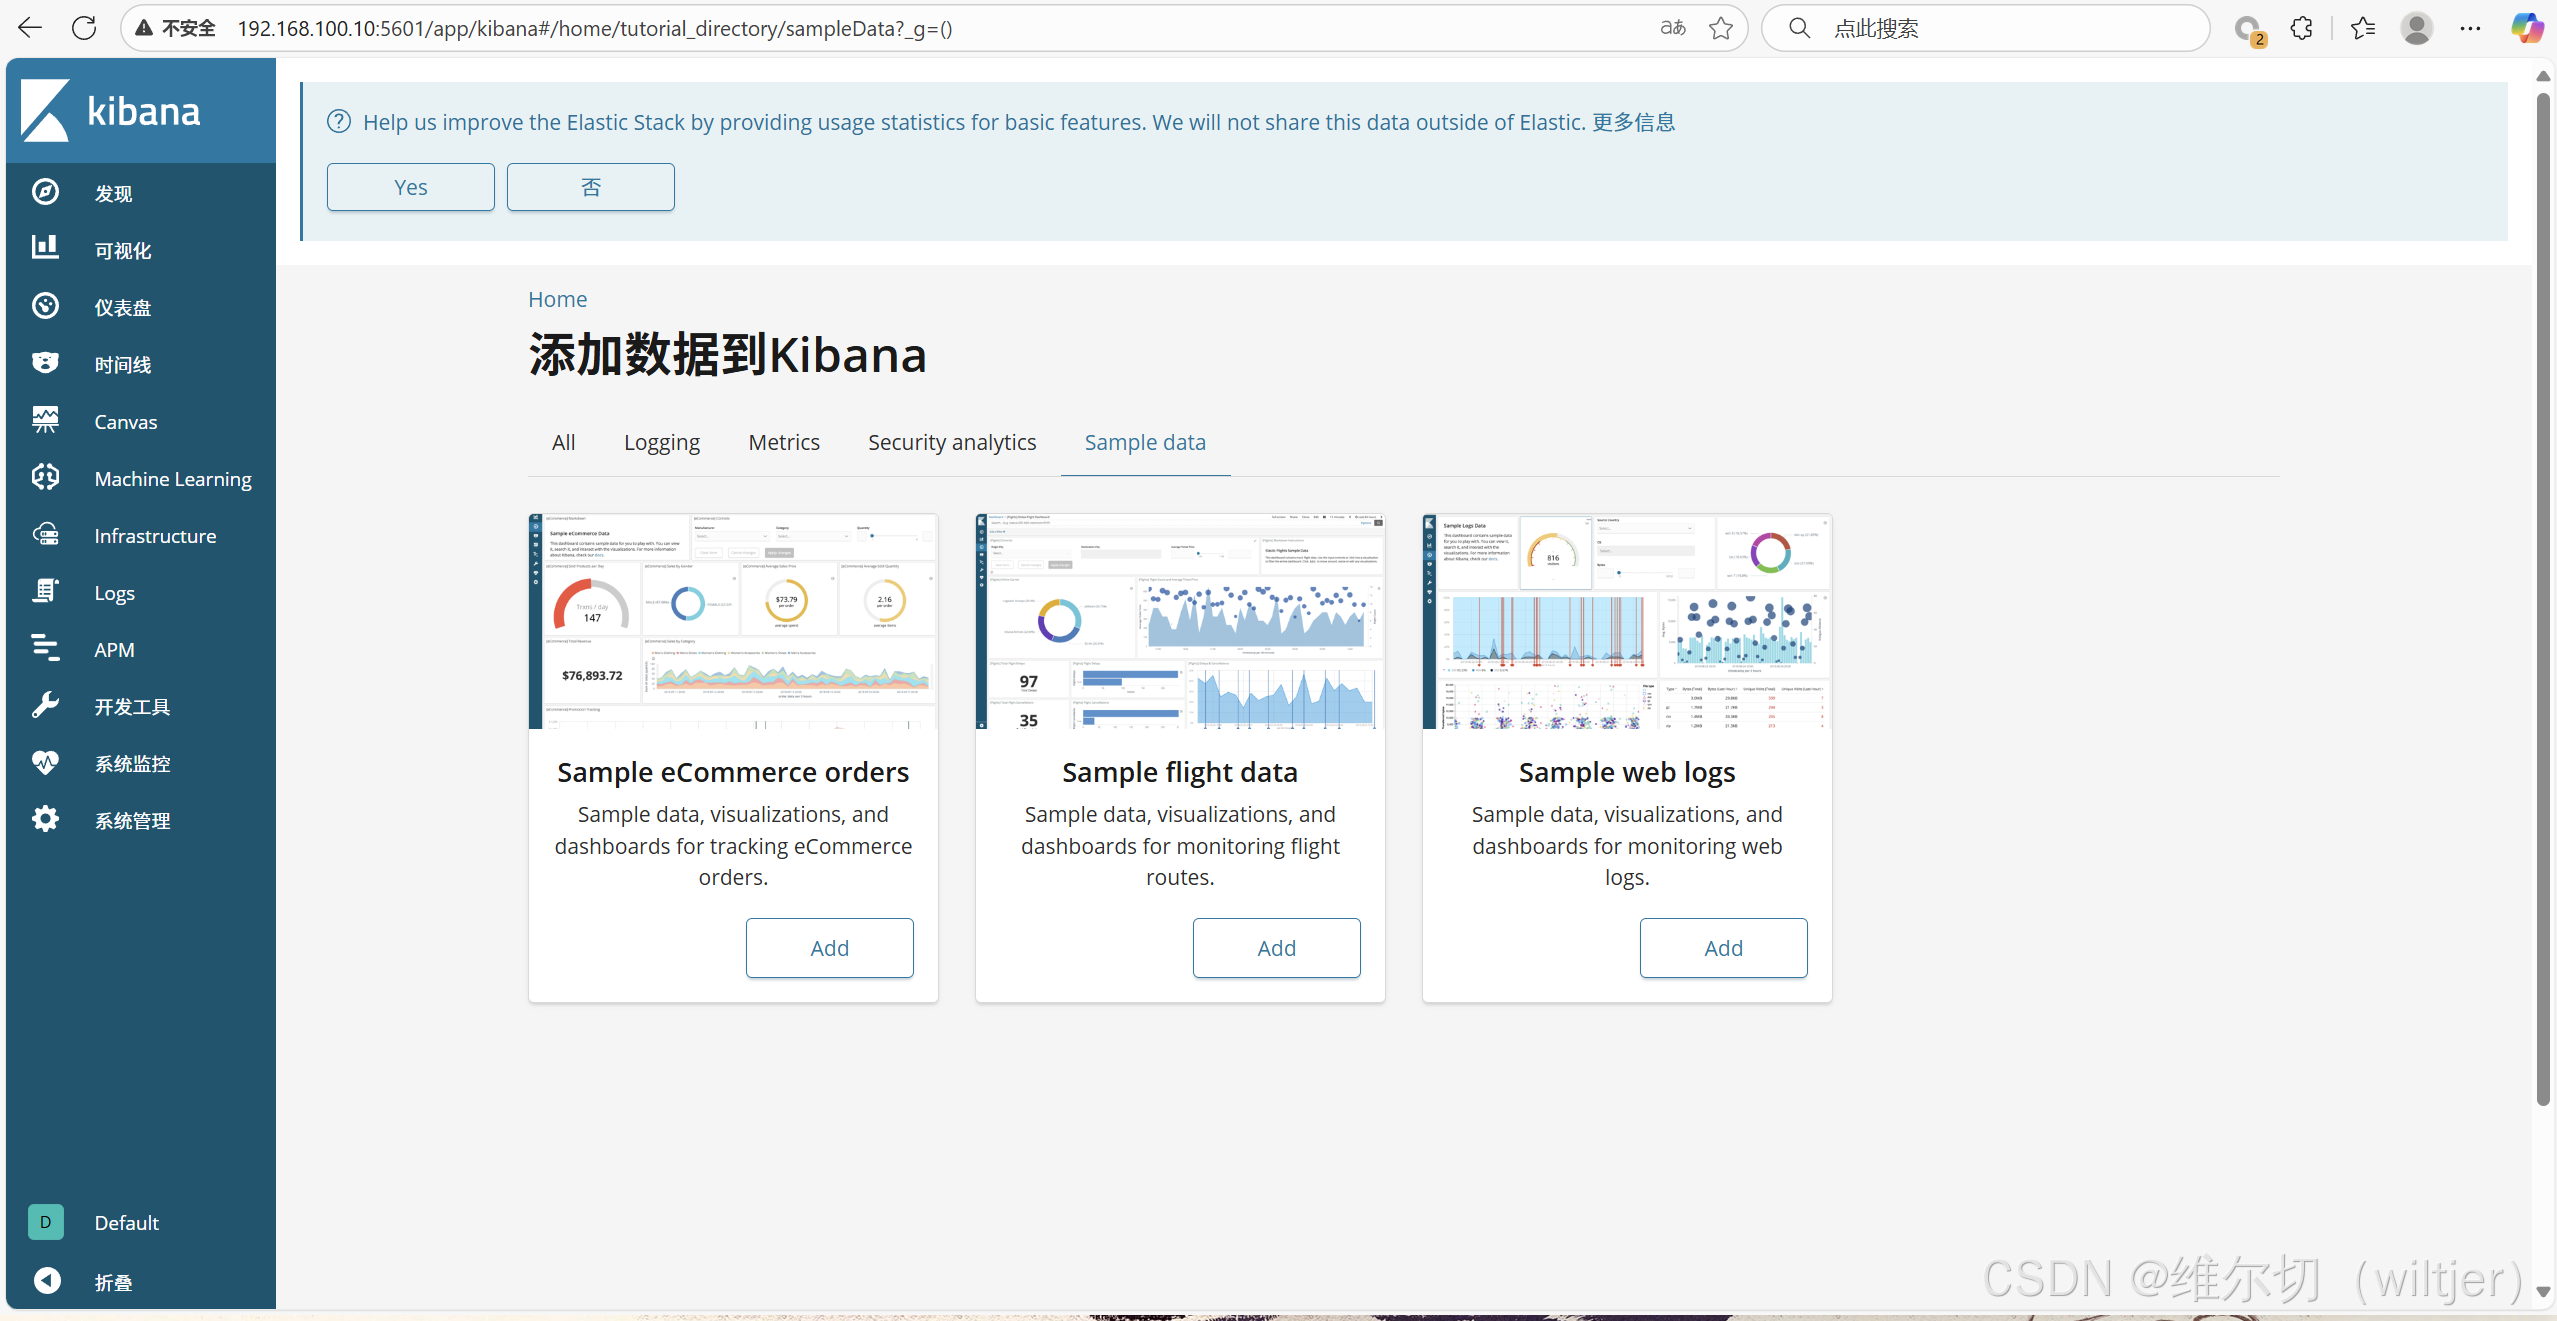Image resolution: width=2557 pixels, height=1321 pixels.
Task: Open the Management gear icon
Action: (x=45, y=819)
